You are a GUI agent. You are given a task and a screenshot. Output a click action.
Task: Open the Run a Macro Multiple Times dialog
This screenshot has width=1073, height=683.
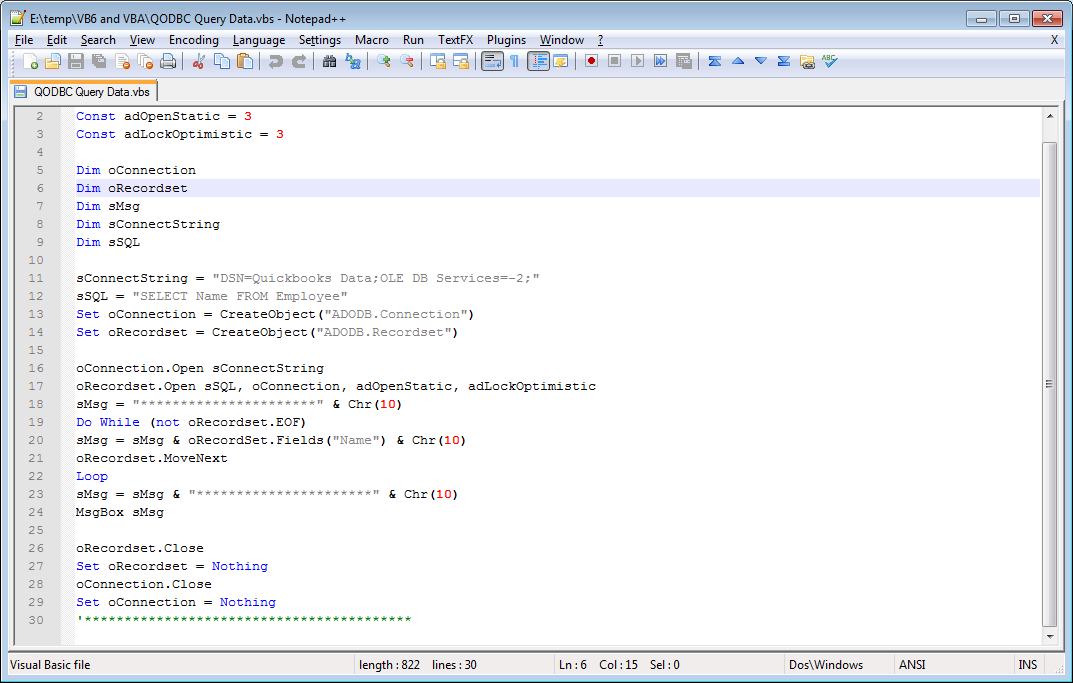(661, 61)
